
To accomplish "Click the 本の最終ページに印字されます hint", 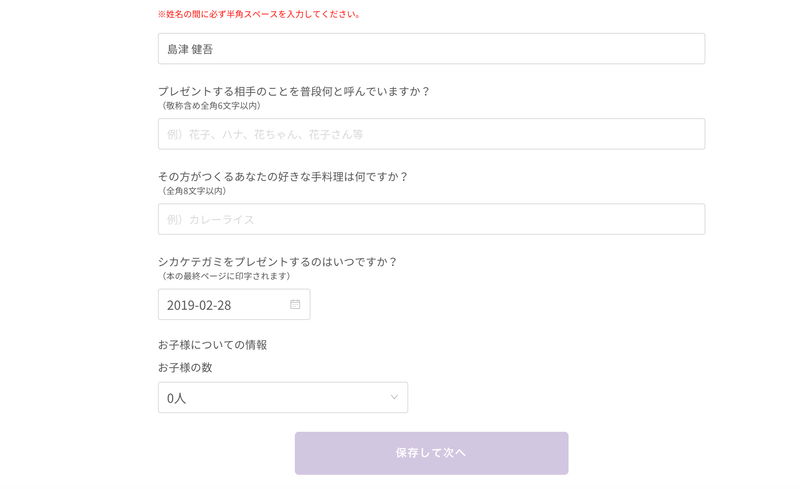I will [226, 275].
